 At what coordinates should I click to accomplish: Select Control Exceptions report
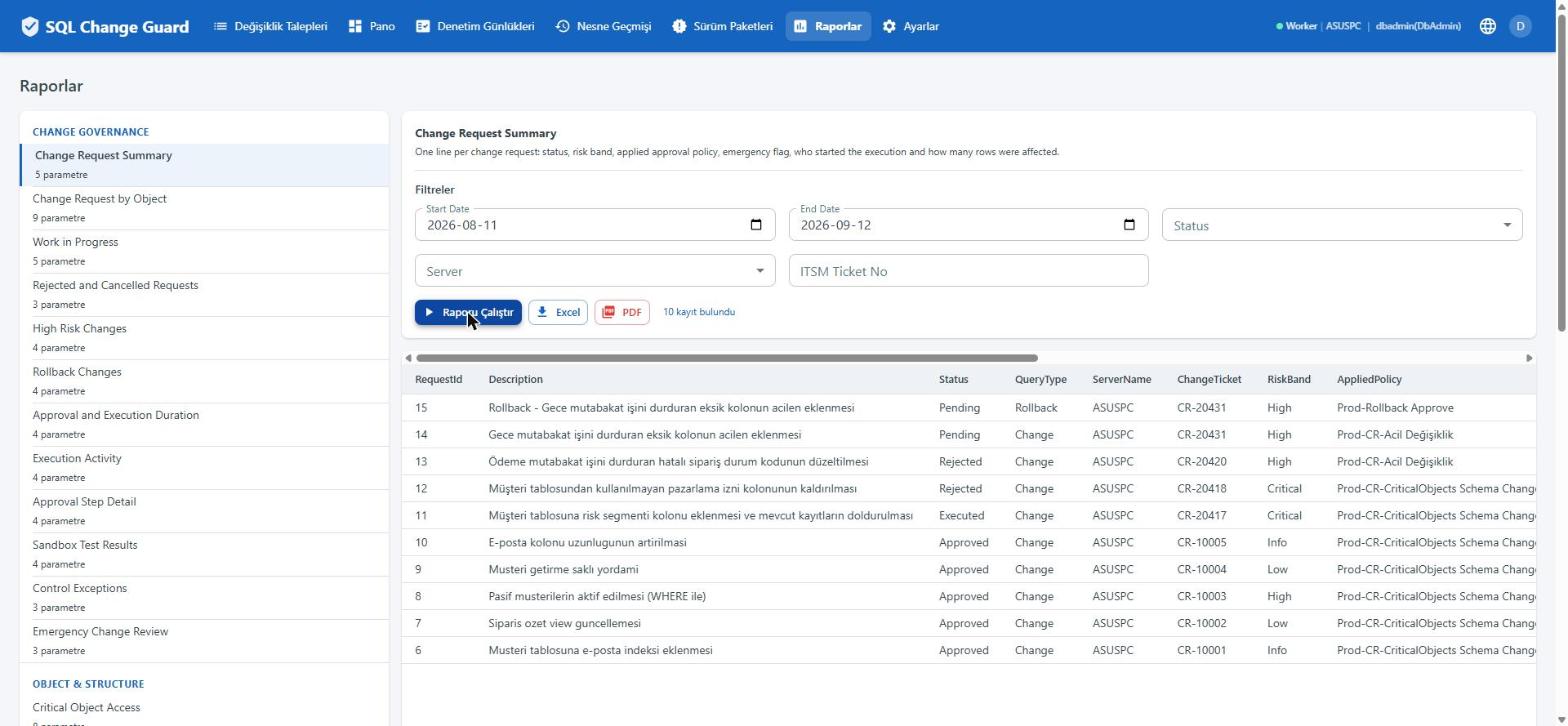click(x=204, y=597)
